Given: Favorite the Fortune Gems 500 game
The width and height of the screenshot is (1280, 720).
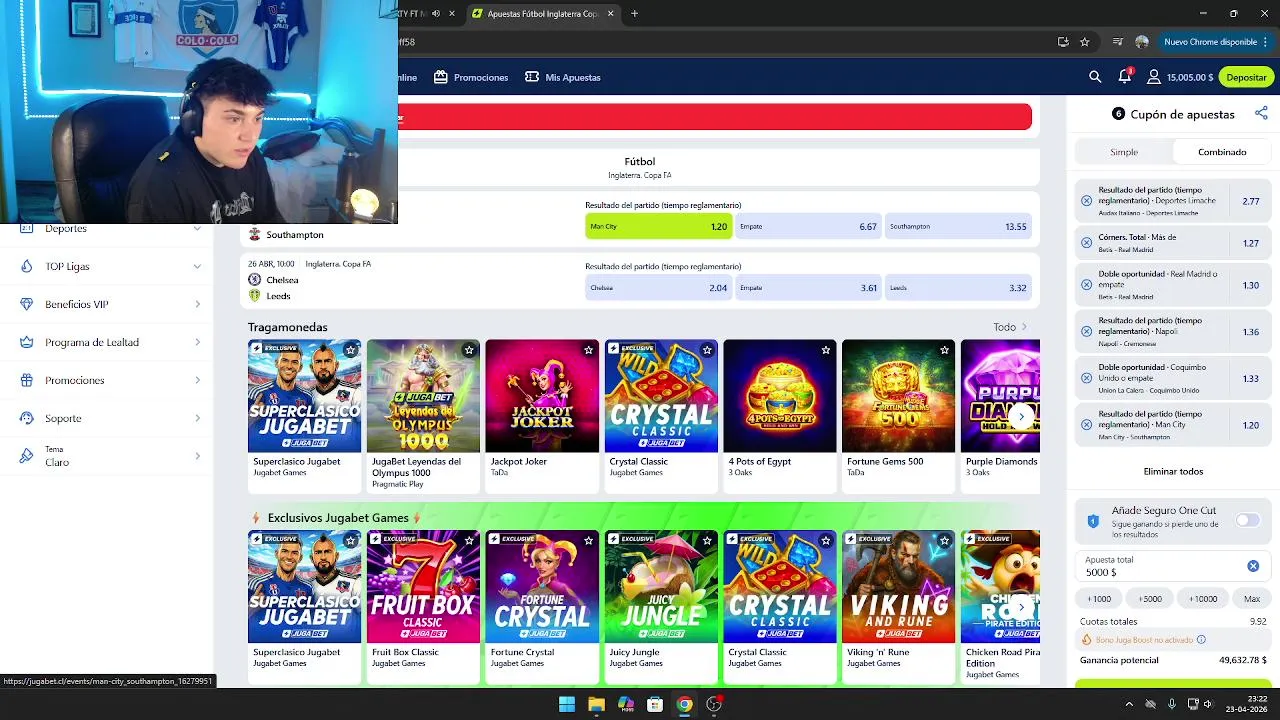Looking at the screenshot, I should [944, 350].
